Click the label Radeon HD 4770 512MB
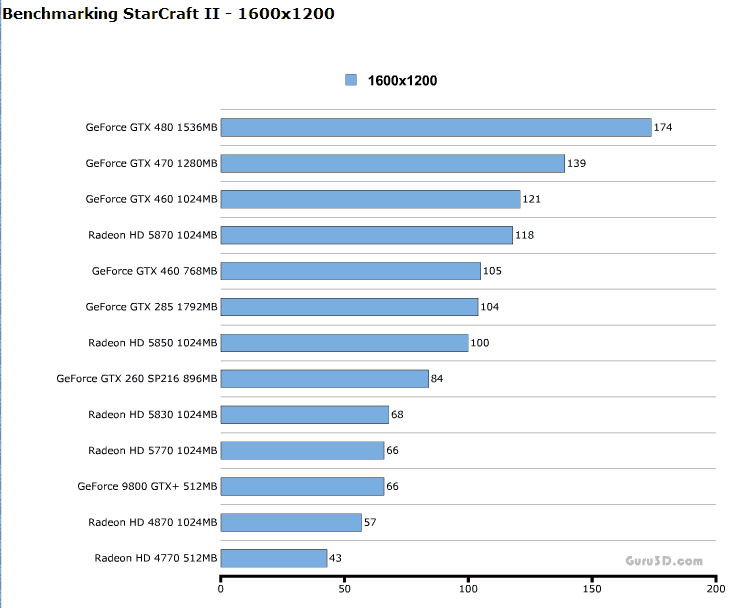744x608 pixels. click(x=156, y=558)
